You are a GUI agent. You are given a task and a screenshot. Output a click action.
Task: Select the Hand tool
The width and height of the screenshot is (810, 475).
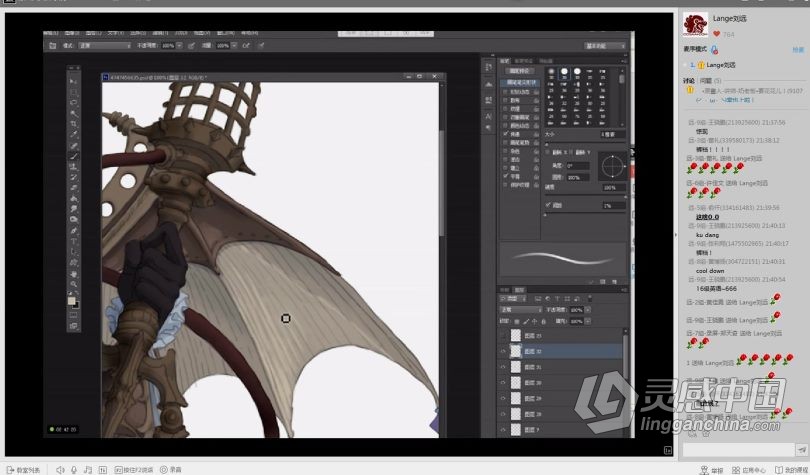[x=73, y=274]
